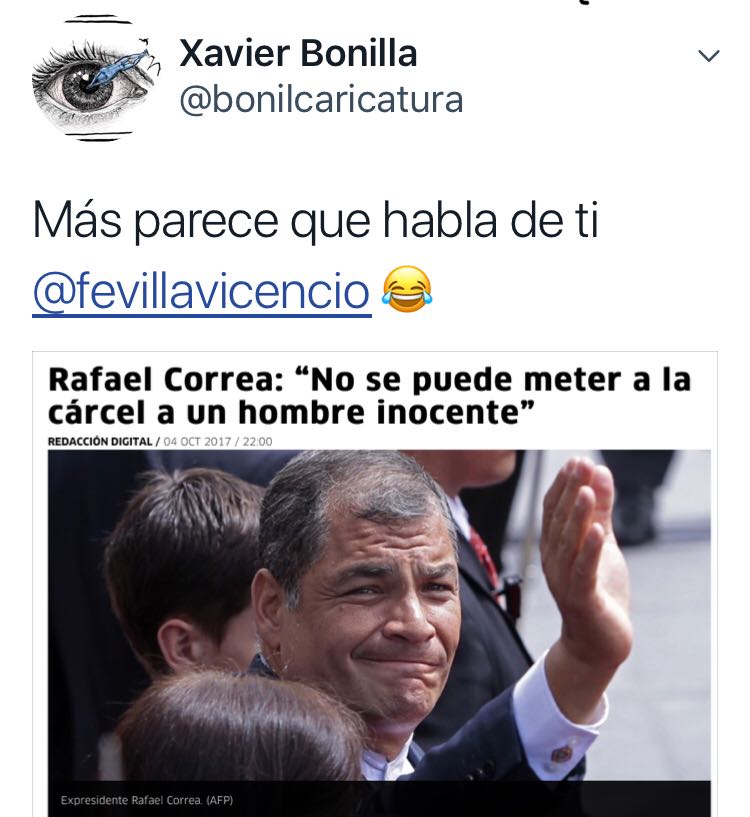Open the attached photo of man waving
The width and height of the screenshot is (750, 817).
[x=379, y=615]
